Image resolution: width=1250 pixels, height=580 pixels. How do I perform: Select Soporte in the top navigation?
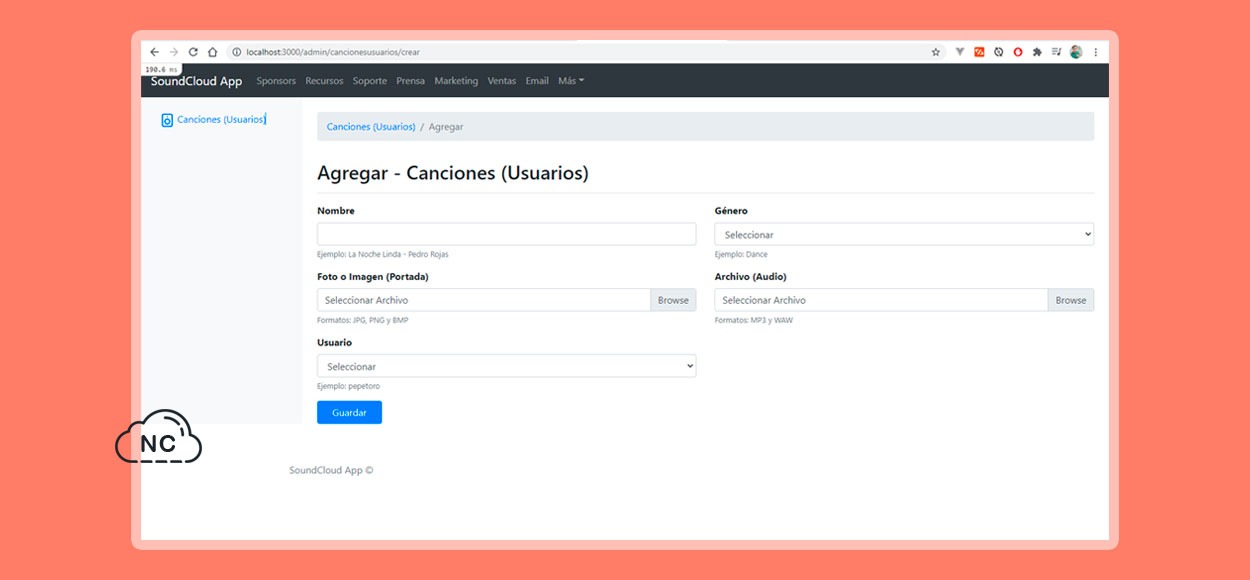370,81
